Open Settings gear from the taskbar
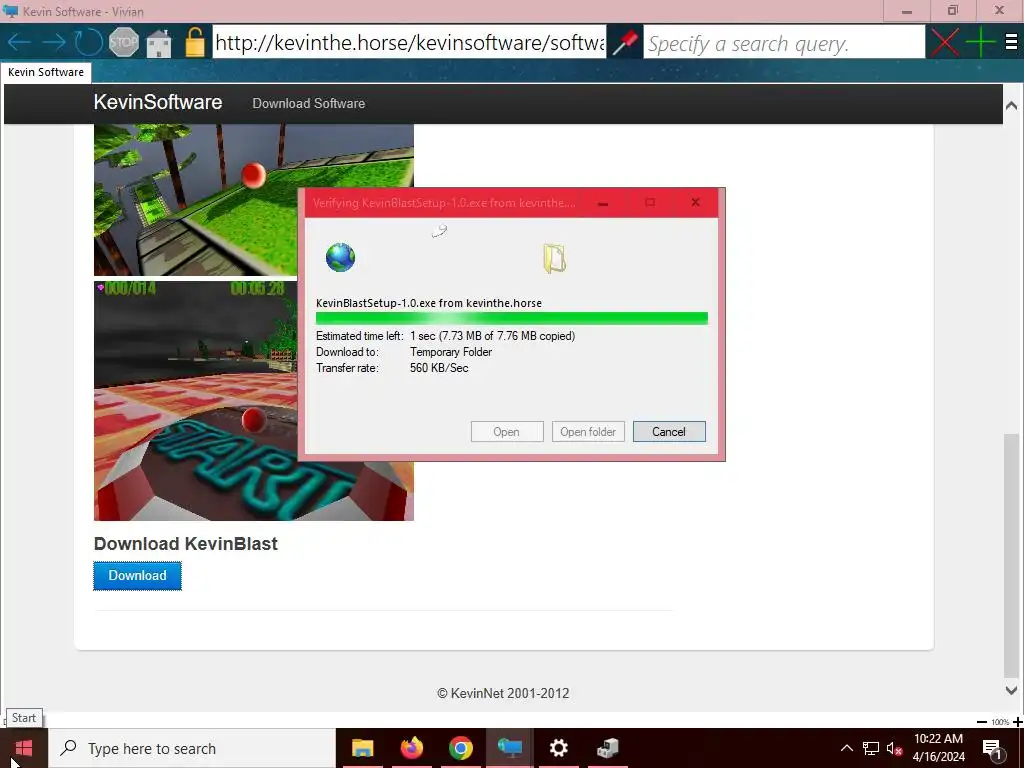The width and height of the screenshot is (1024, 768). point(558,748)
